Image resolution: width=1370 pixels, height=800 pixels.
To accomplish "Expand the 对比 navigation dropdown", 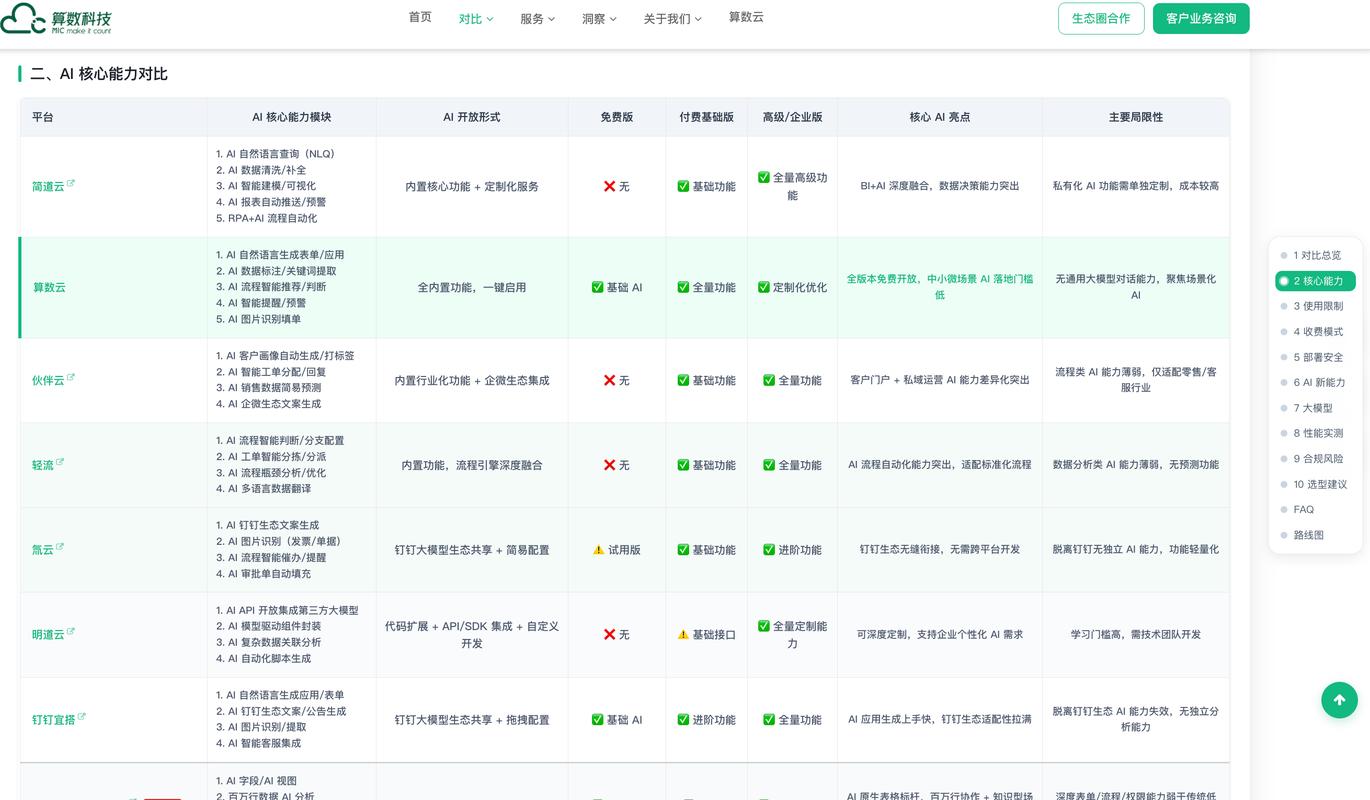I will [476, 19].
